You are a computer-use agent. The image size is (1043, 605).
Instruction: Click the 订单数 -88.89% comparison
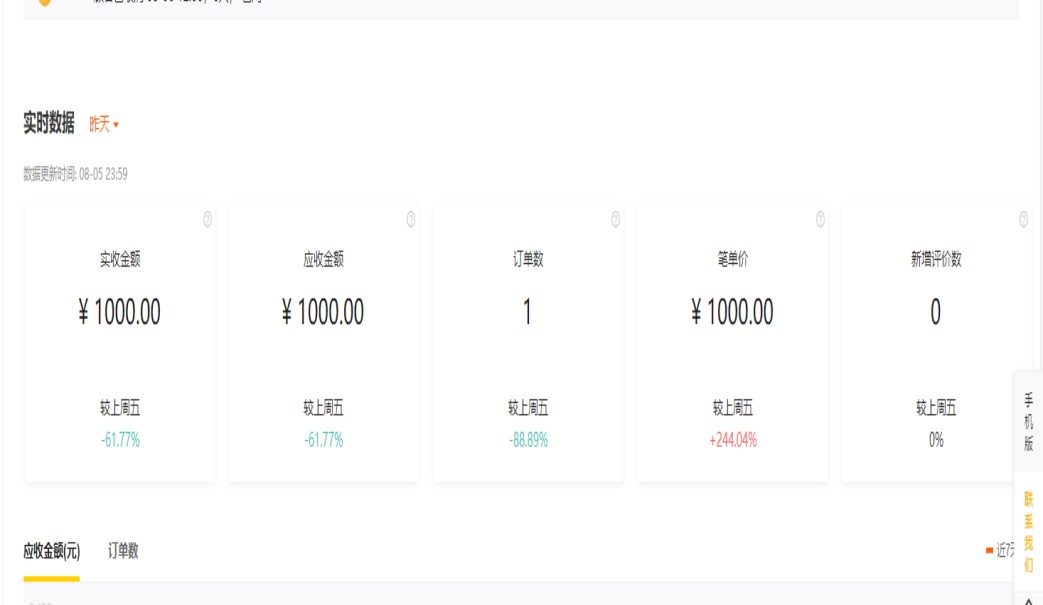[x=528, y=440]
